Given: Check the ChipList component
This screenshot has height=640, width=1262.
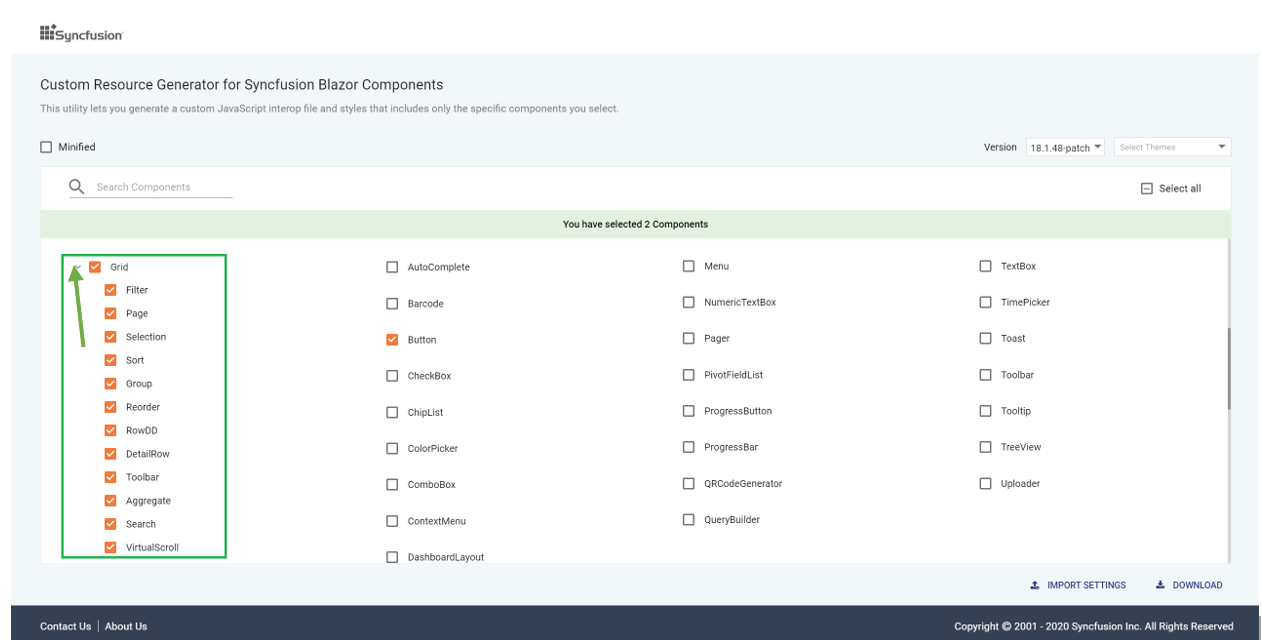Looking at the screenshot, I should (392, 412).
